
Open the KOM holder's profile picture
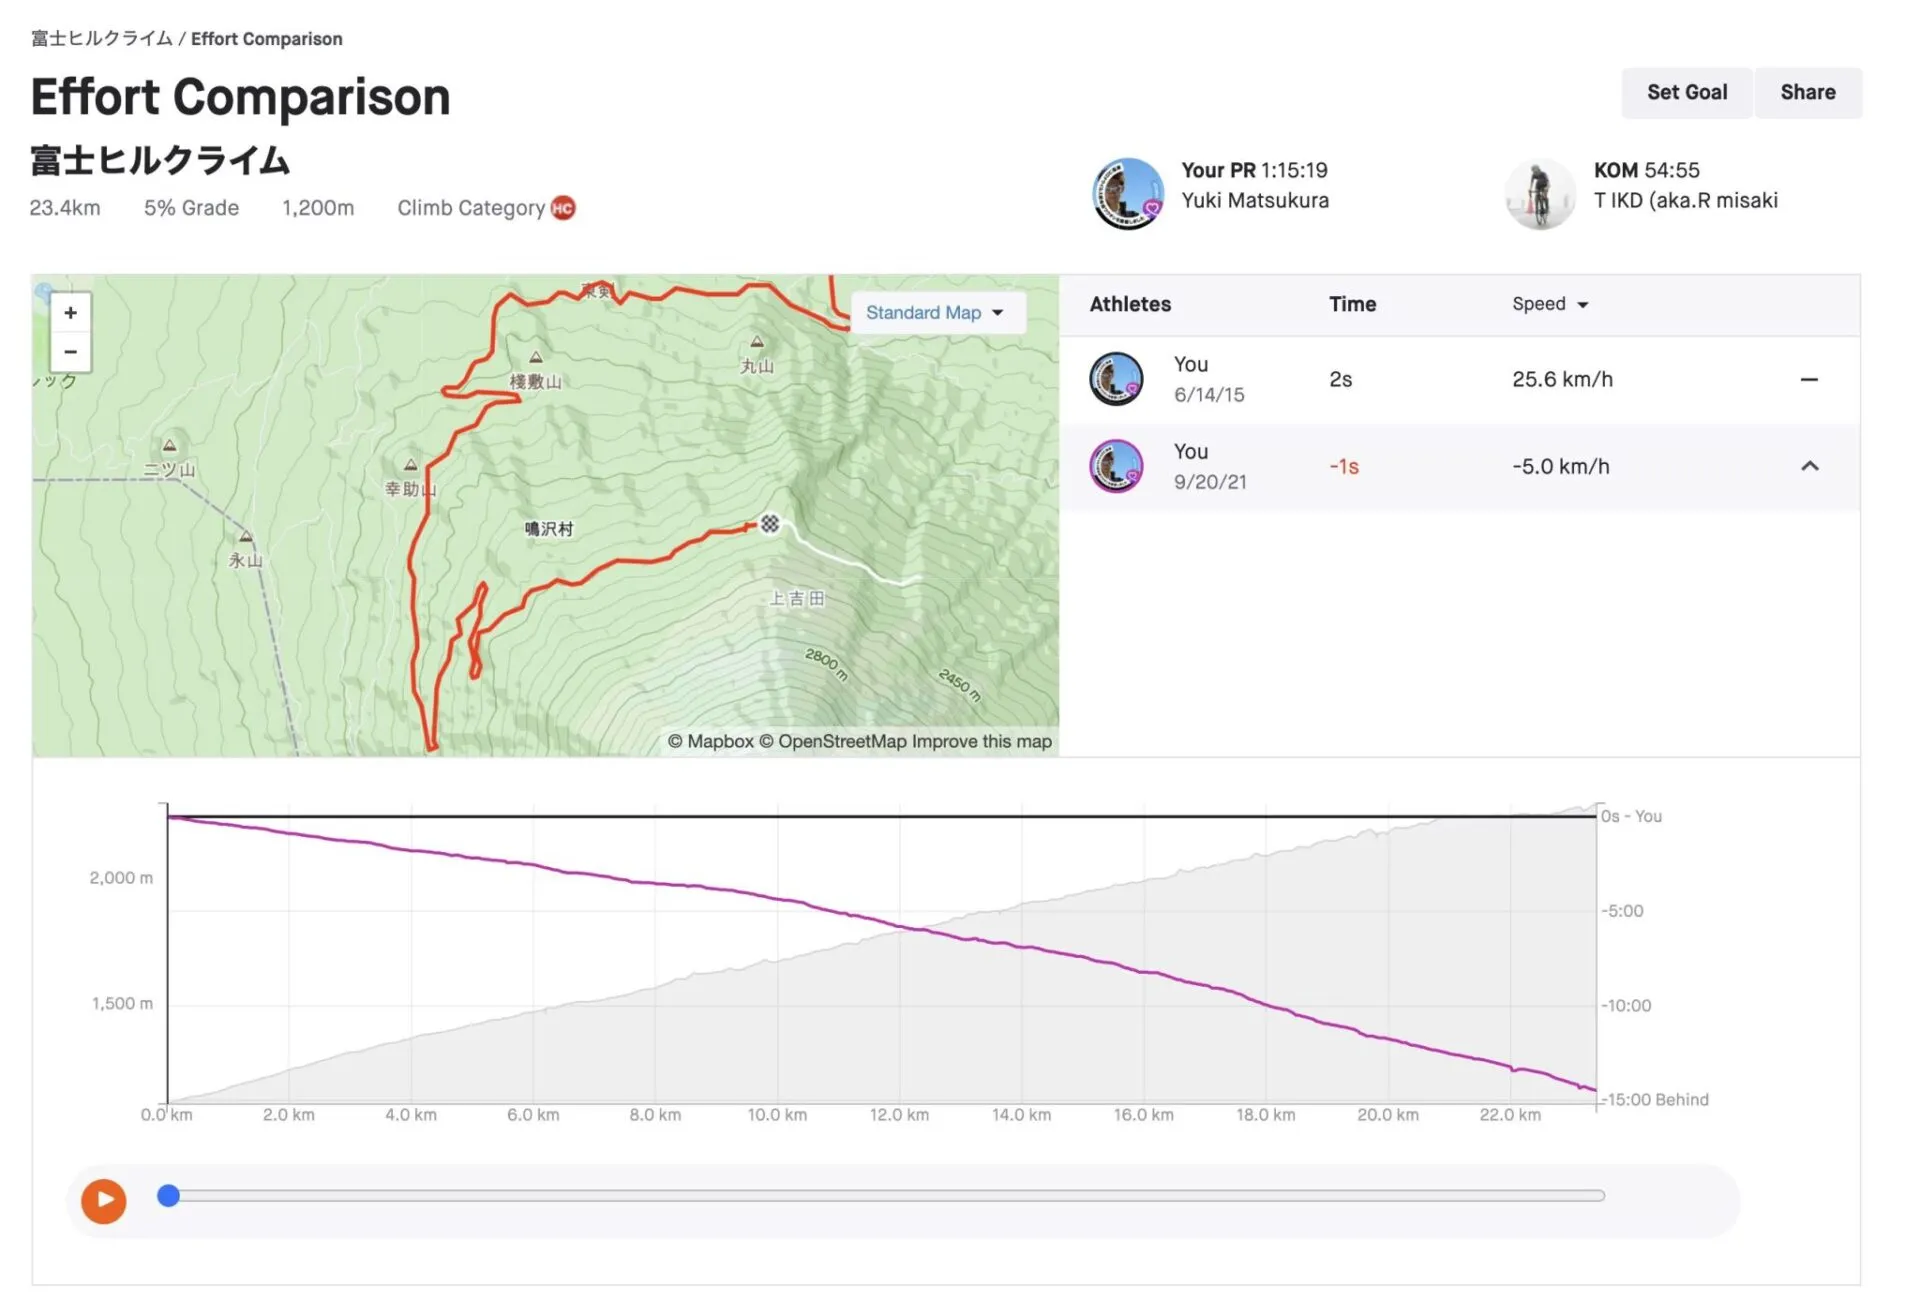pyautogui.click(x=1540, y=193)
